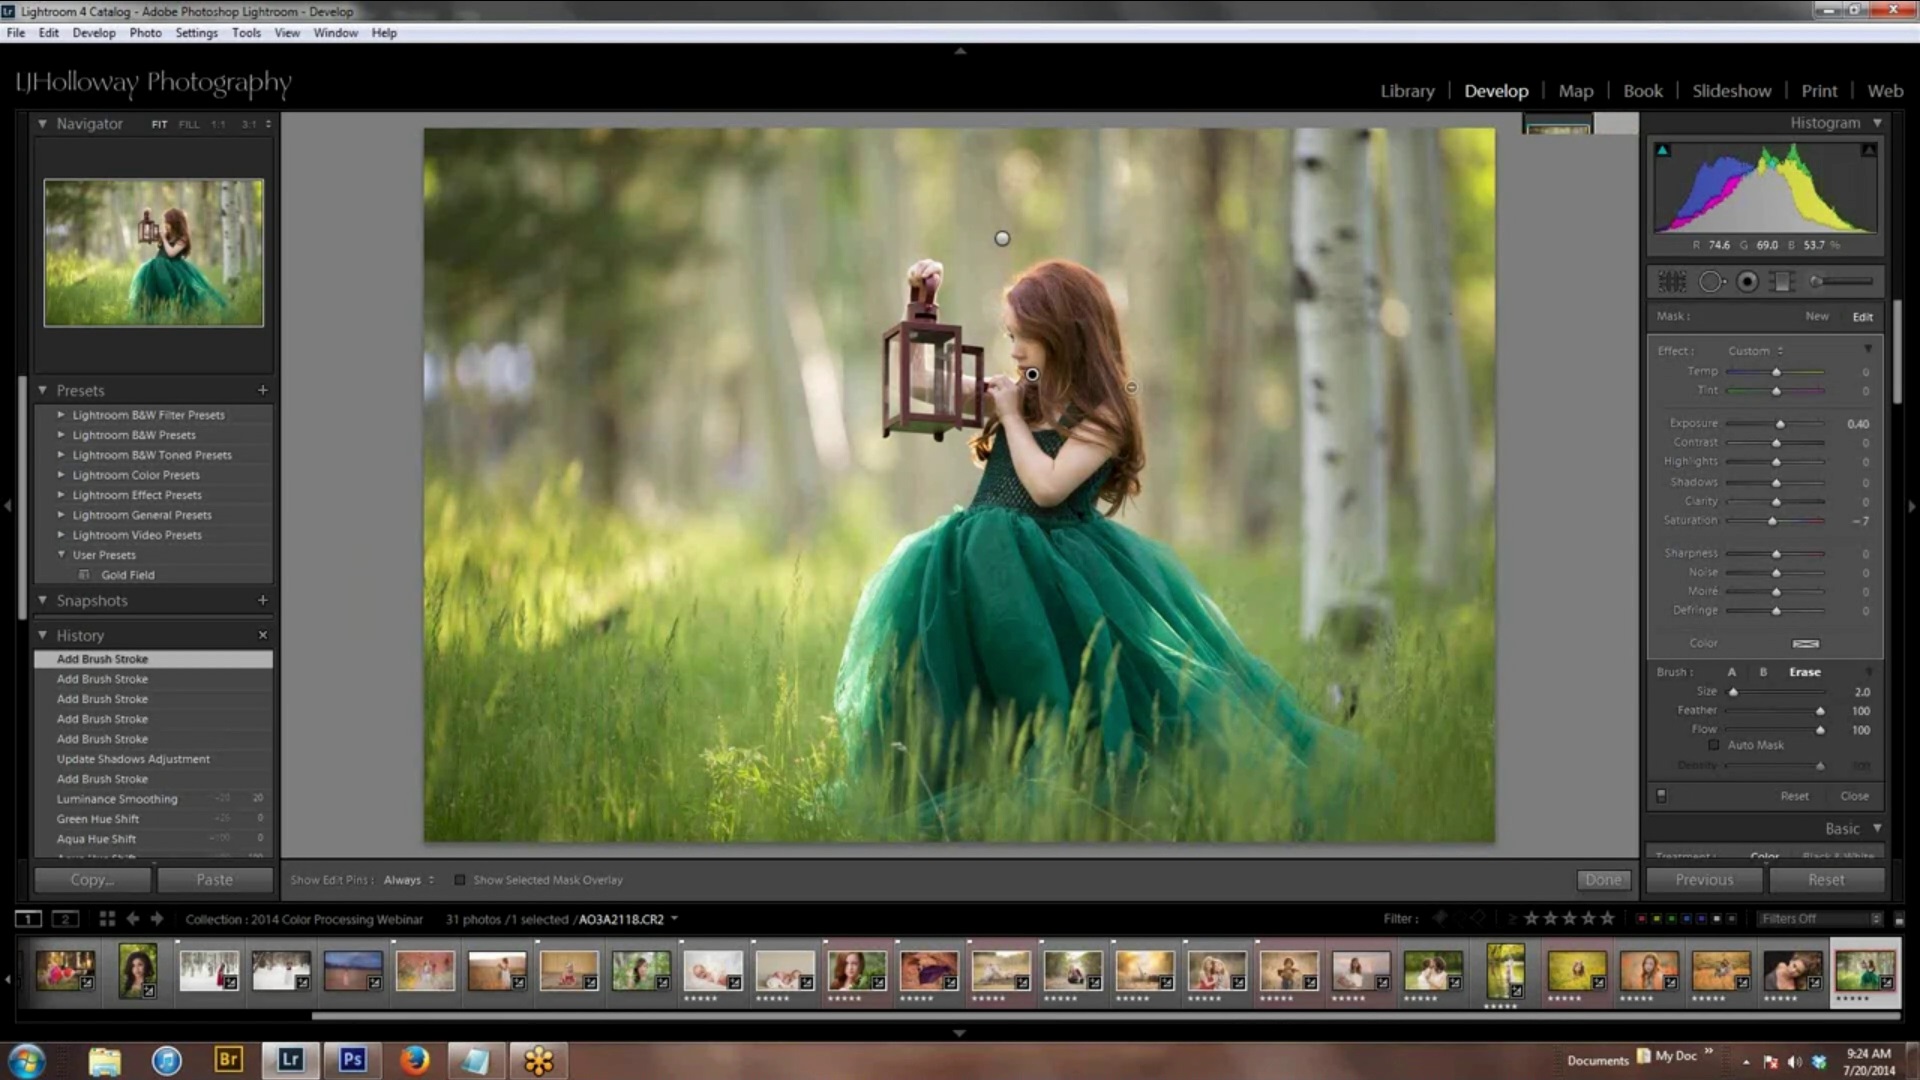The width and height of the screenshot is (1920, 1080).
Task: Expand the Snapshots panel
Action: point(42,600)
